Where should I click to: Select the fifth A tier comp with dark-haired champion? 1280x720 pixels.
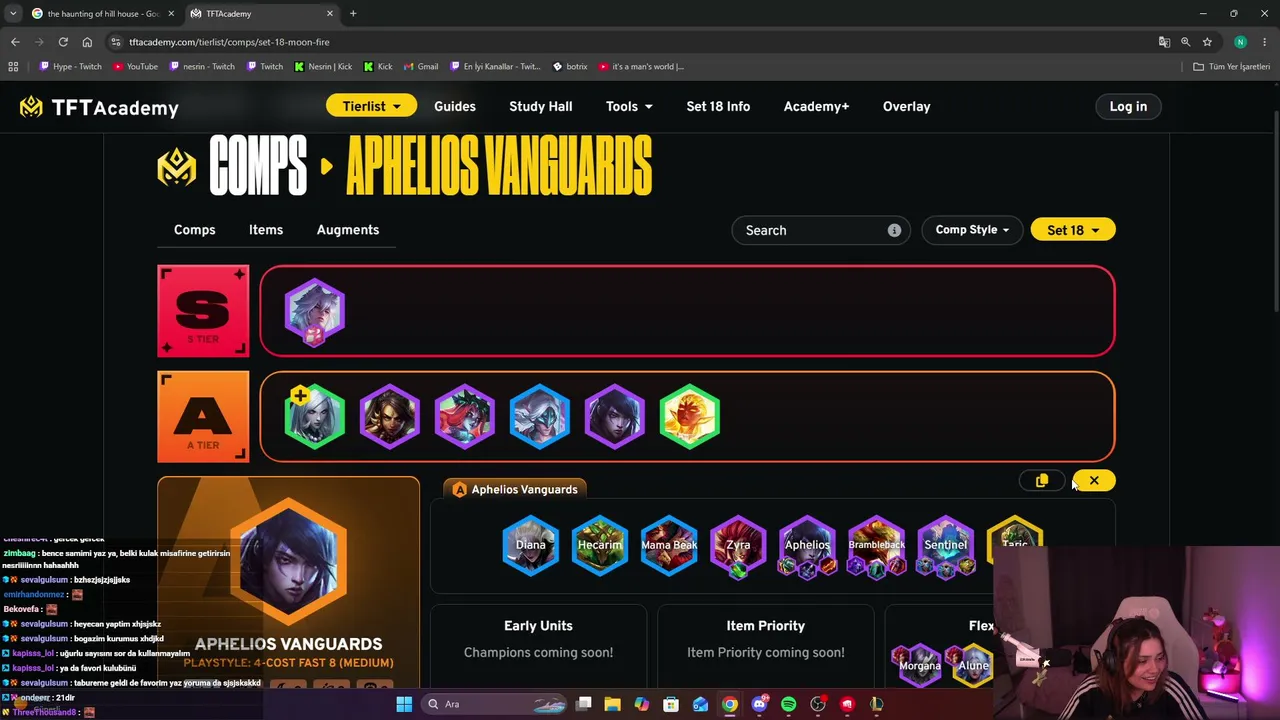(x=615, y=416)
